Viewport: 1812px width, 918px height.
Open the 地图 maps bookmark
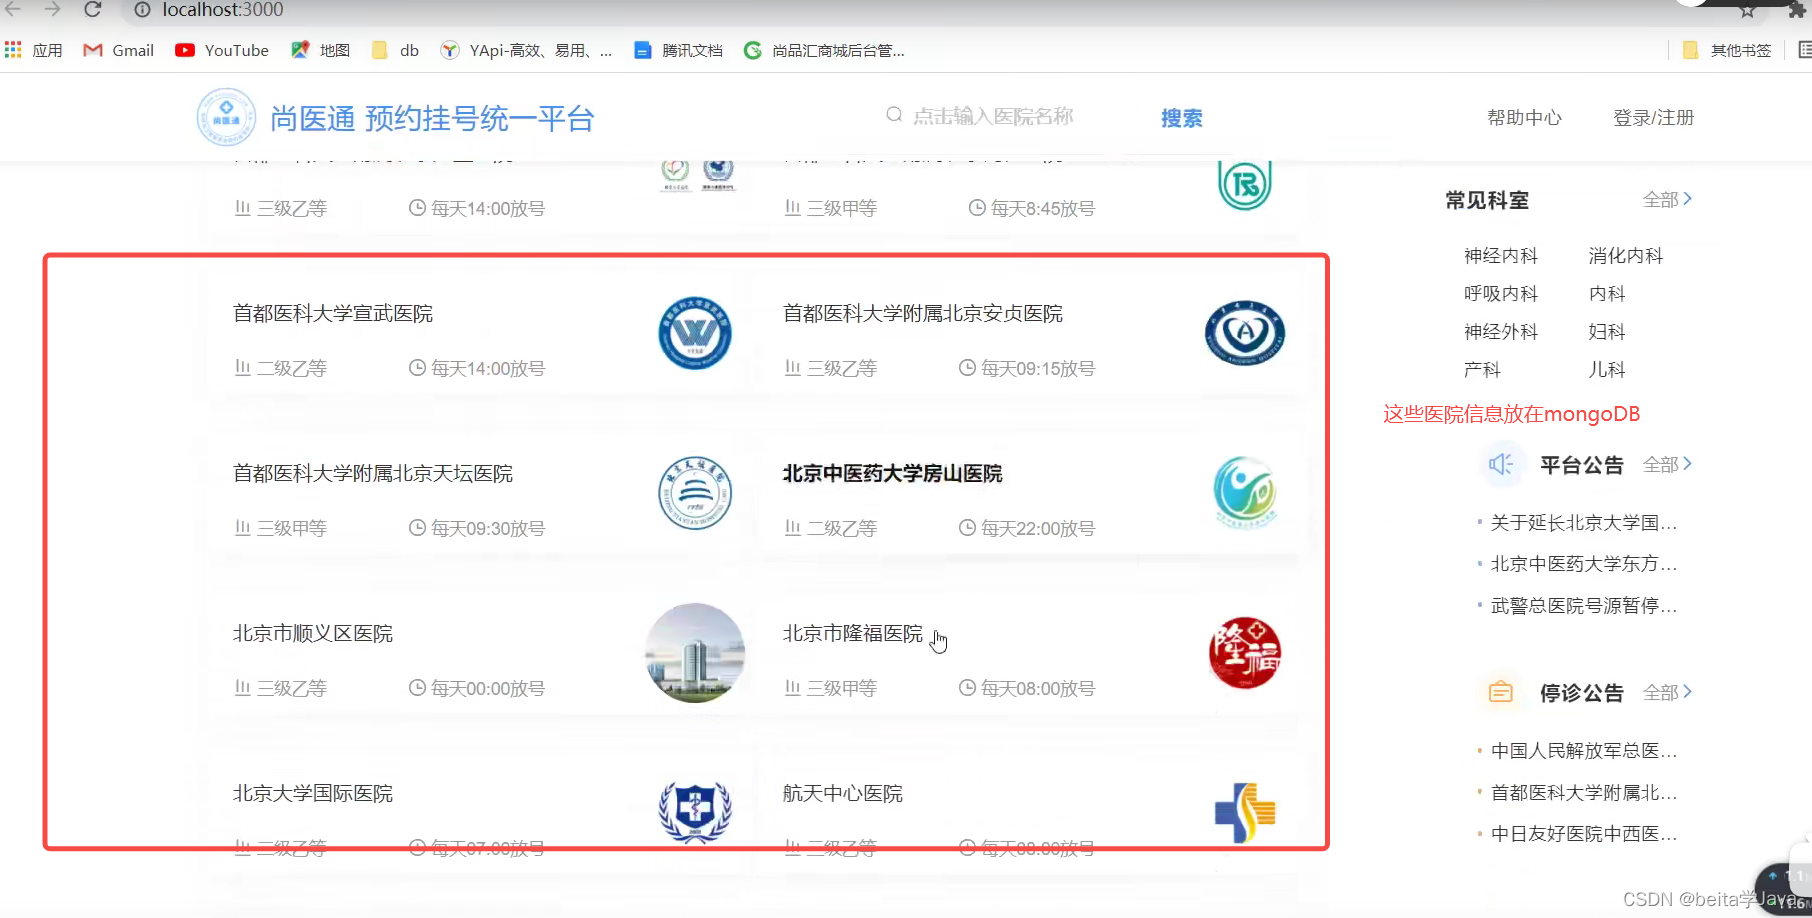pos(320,50)
